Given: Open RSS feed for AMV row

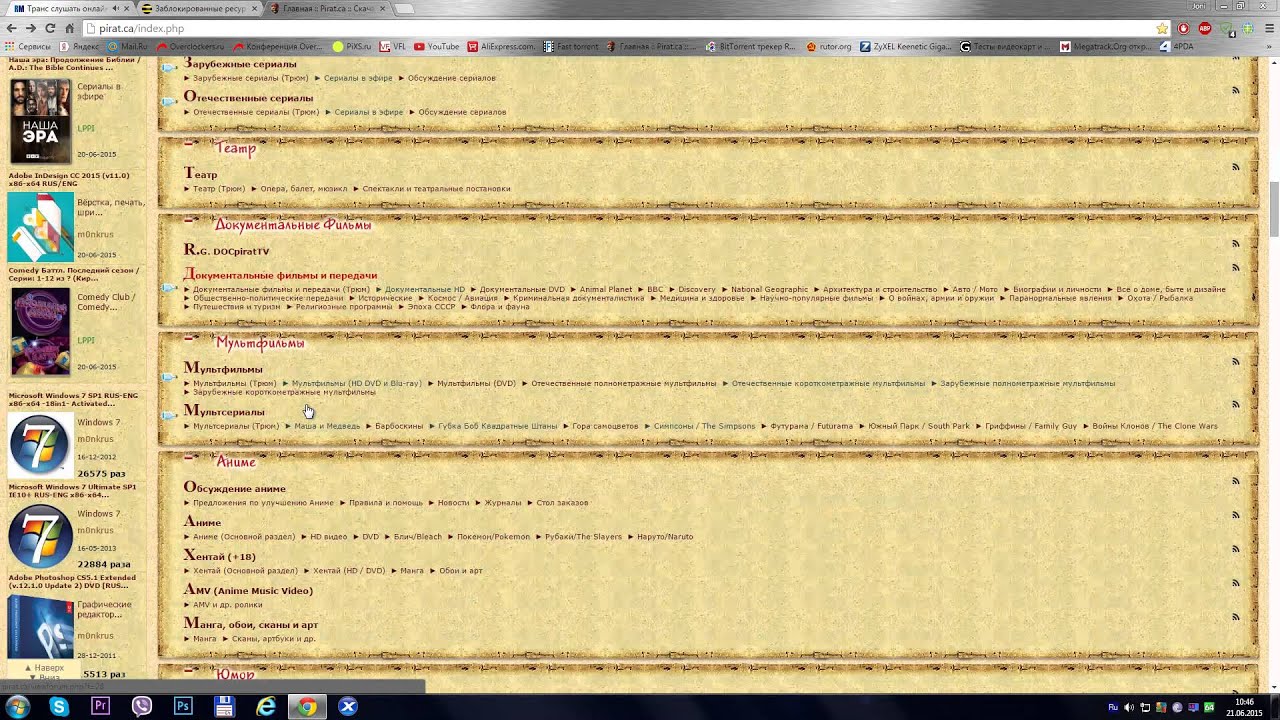Looking at the screenshot, I should (1235, 582).
